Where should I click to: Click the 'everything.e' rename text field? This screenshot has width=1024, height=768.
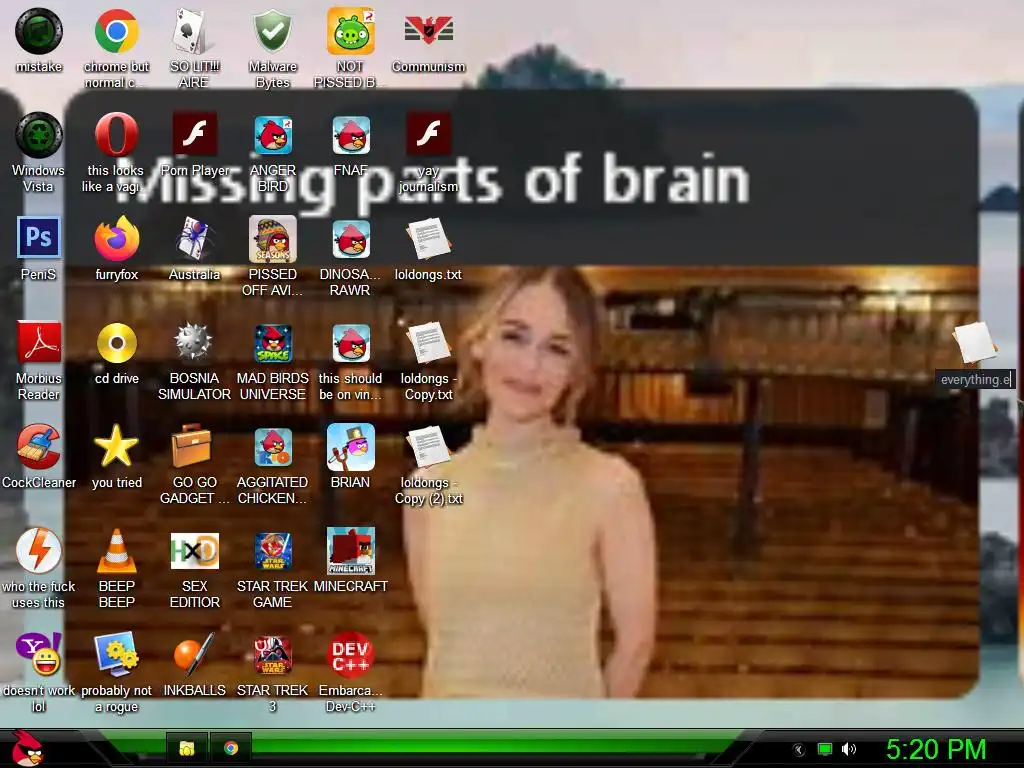click(976, 379)
